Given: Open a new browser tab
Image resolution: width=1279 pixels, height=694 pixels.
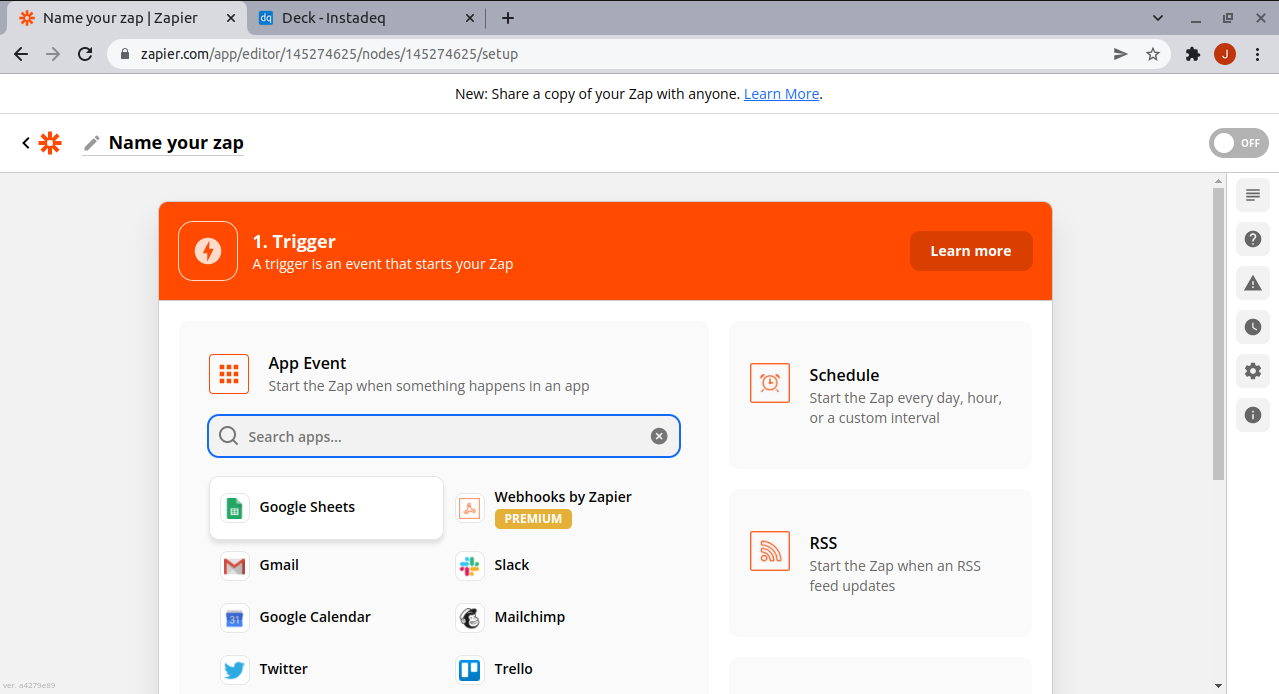Looking at the screenshot, I should (507, 18).
